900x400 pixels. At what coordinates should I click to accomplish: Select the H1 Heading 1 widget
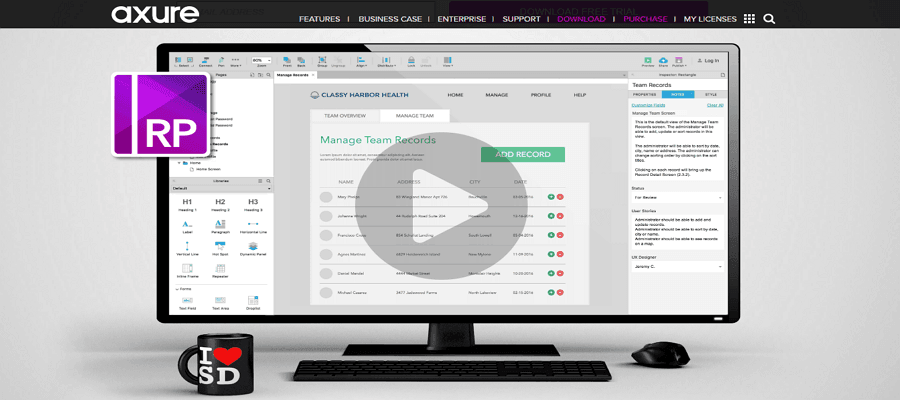(187, 205)
